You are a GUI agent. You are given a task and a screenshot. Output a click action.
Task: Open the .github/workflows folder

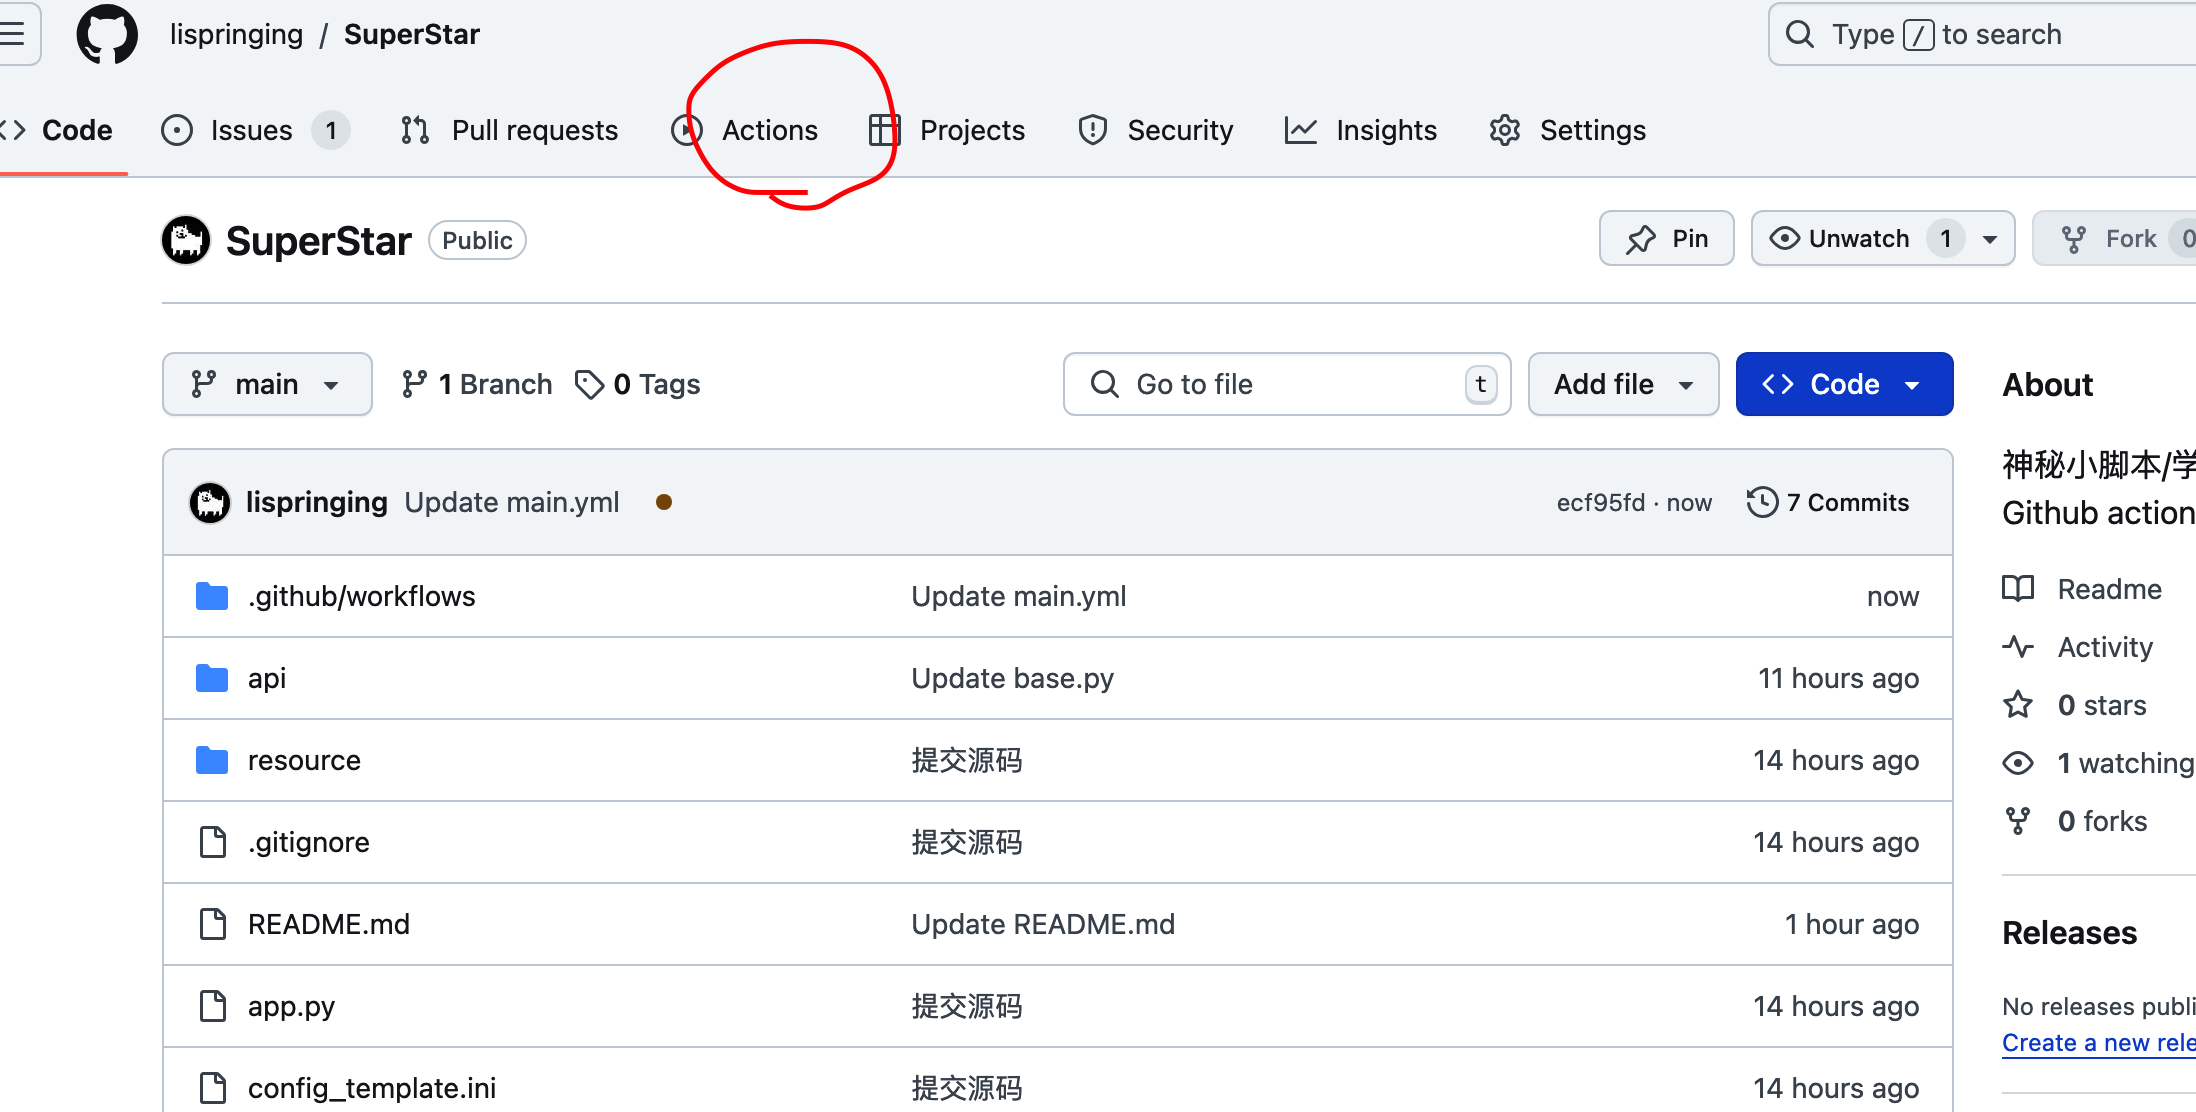(x=362, y=596)
